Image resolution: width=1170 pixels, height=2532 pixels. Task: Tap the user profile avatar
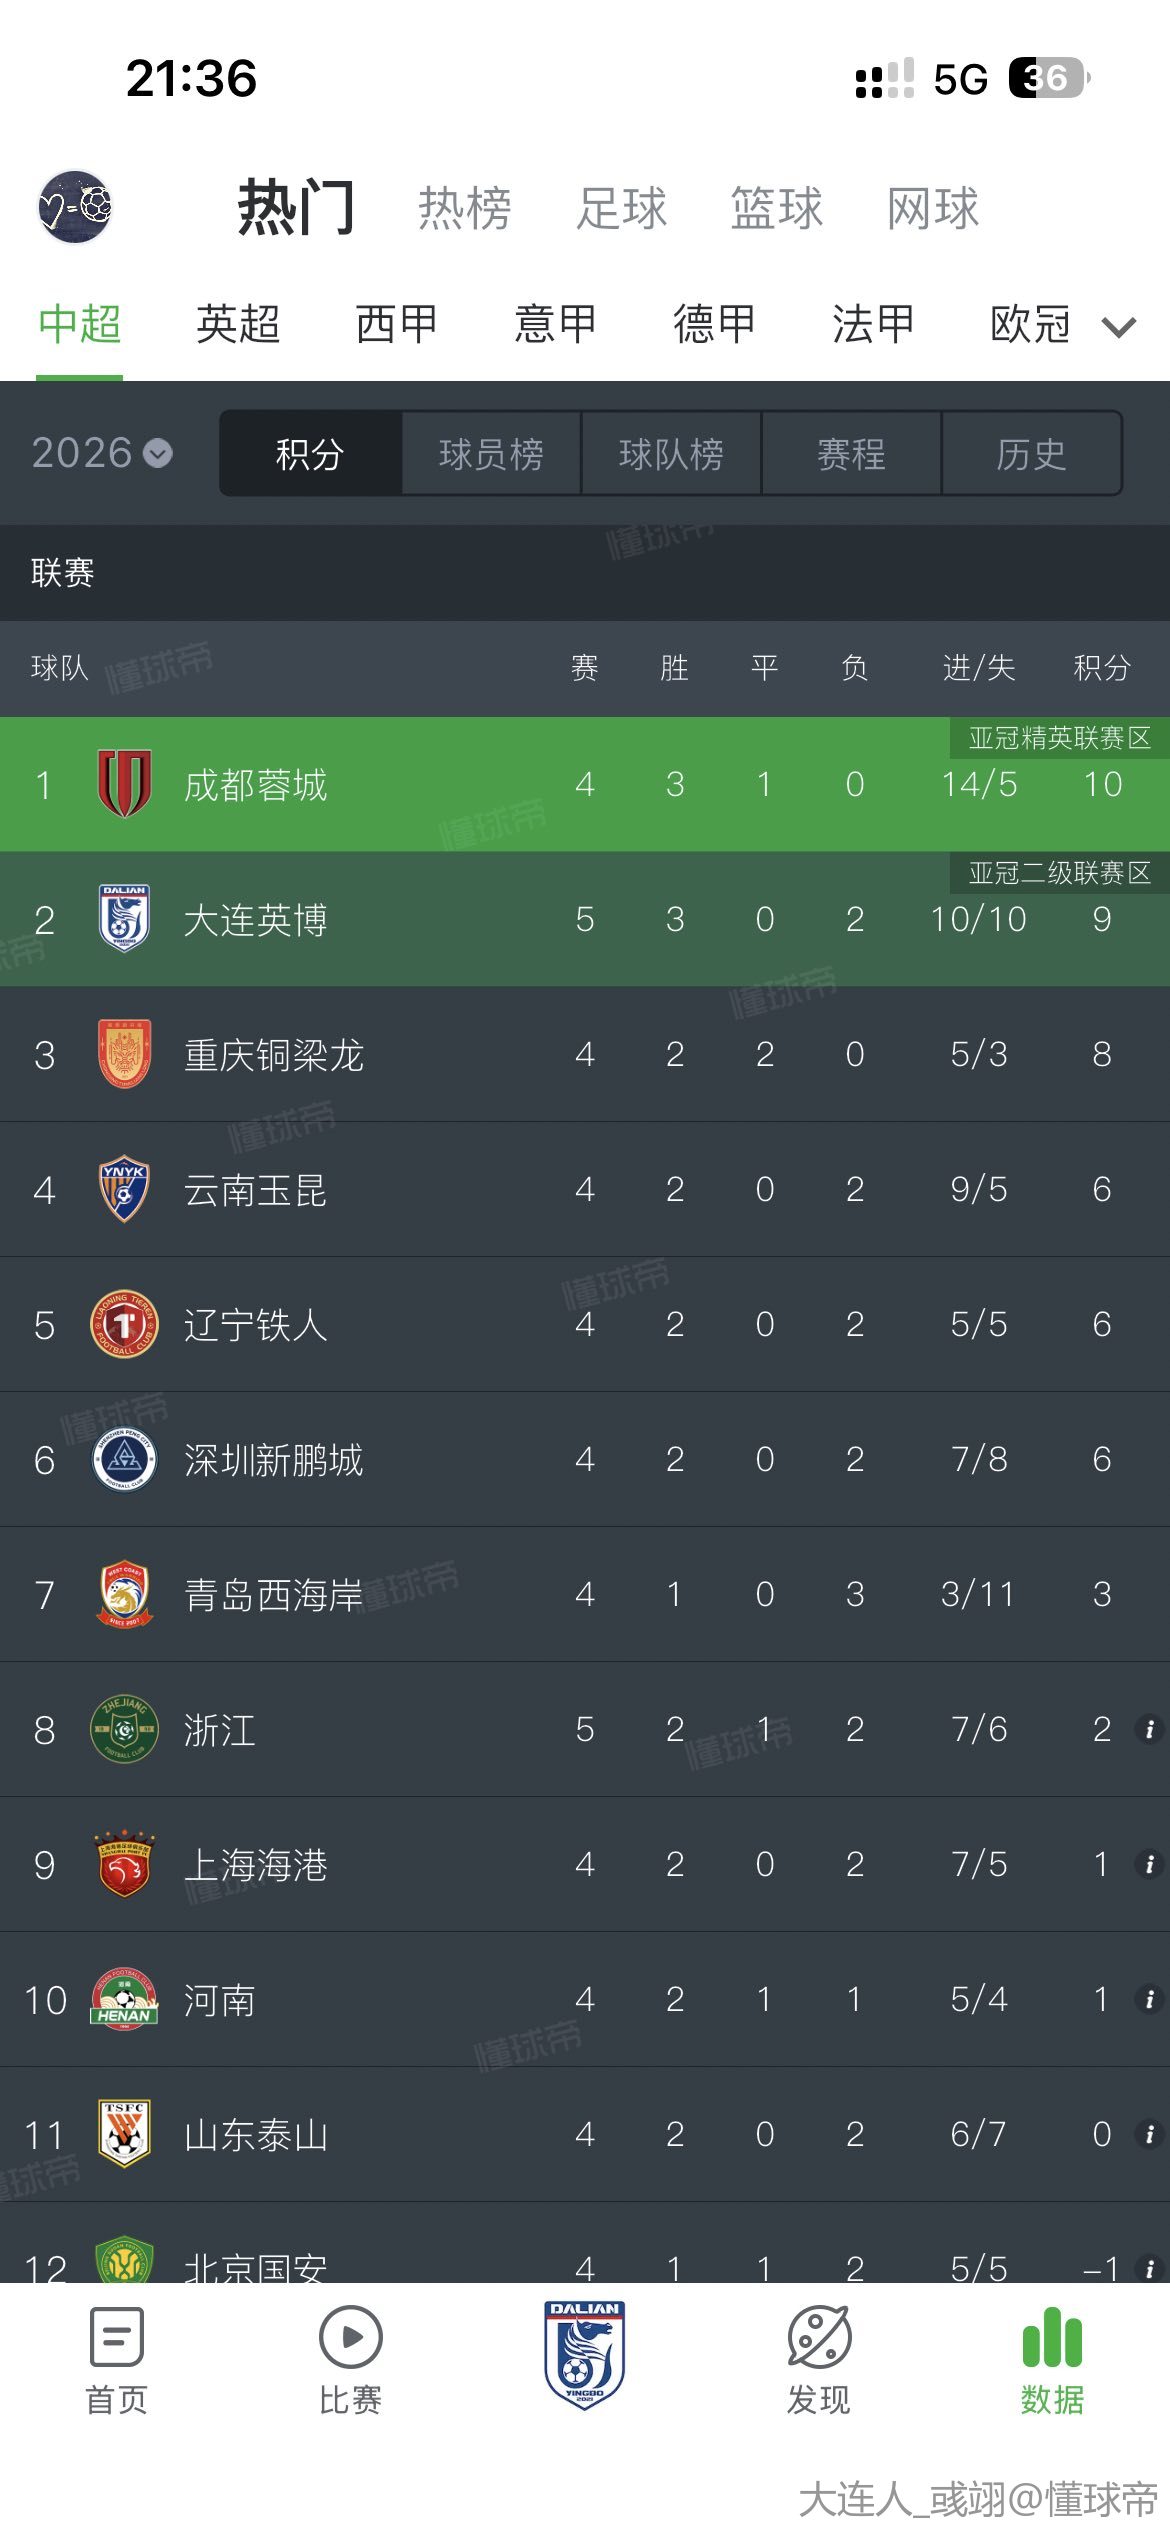75,207
